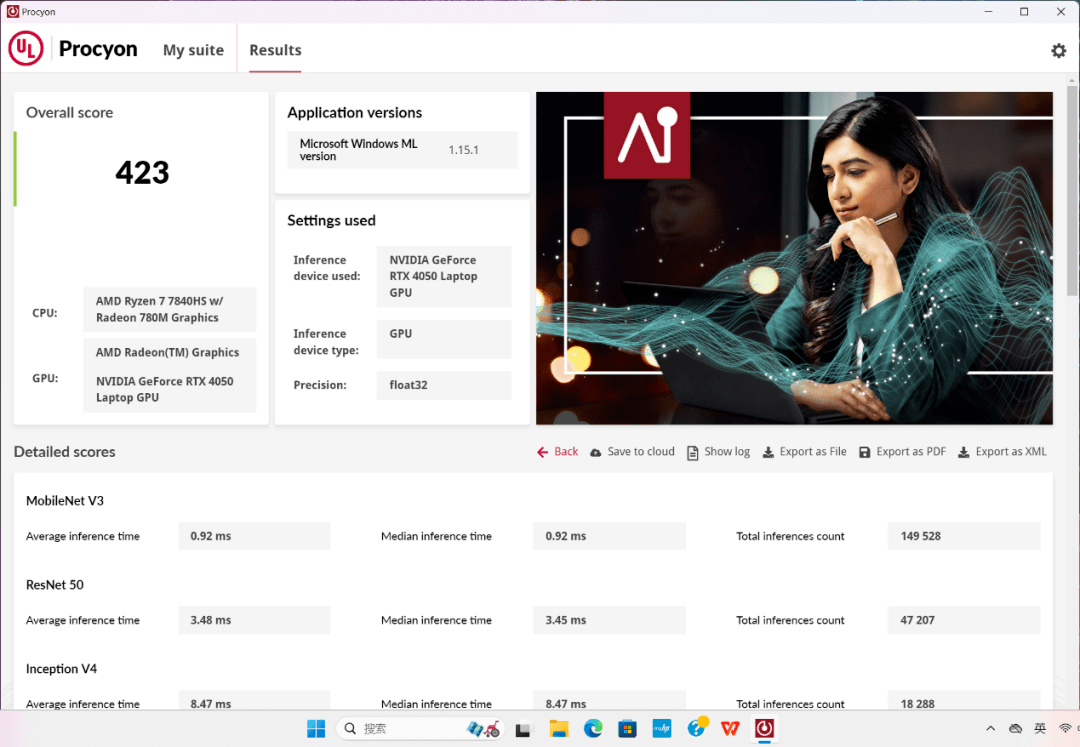Click the Export as XML download icon
Screen dimensions: 1080x747
[964, 452]
